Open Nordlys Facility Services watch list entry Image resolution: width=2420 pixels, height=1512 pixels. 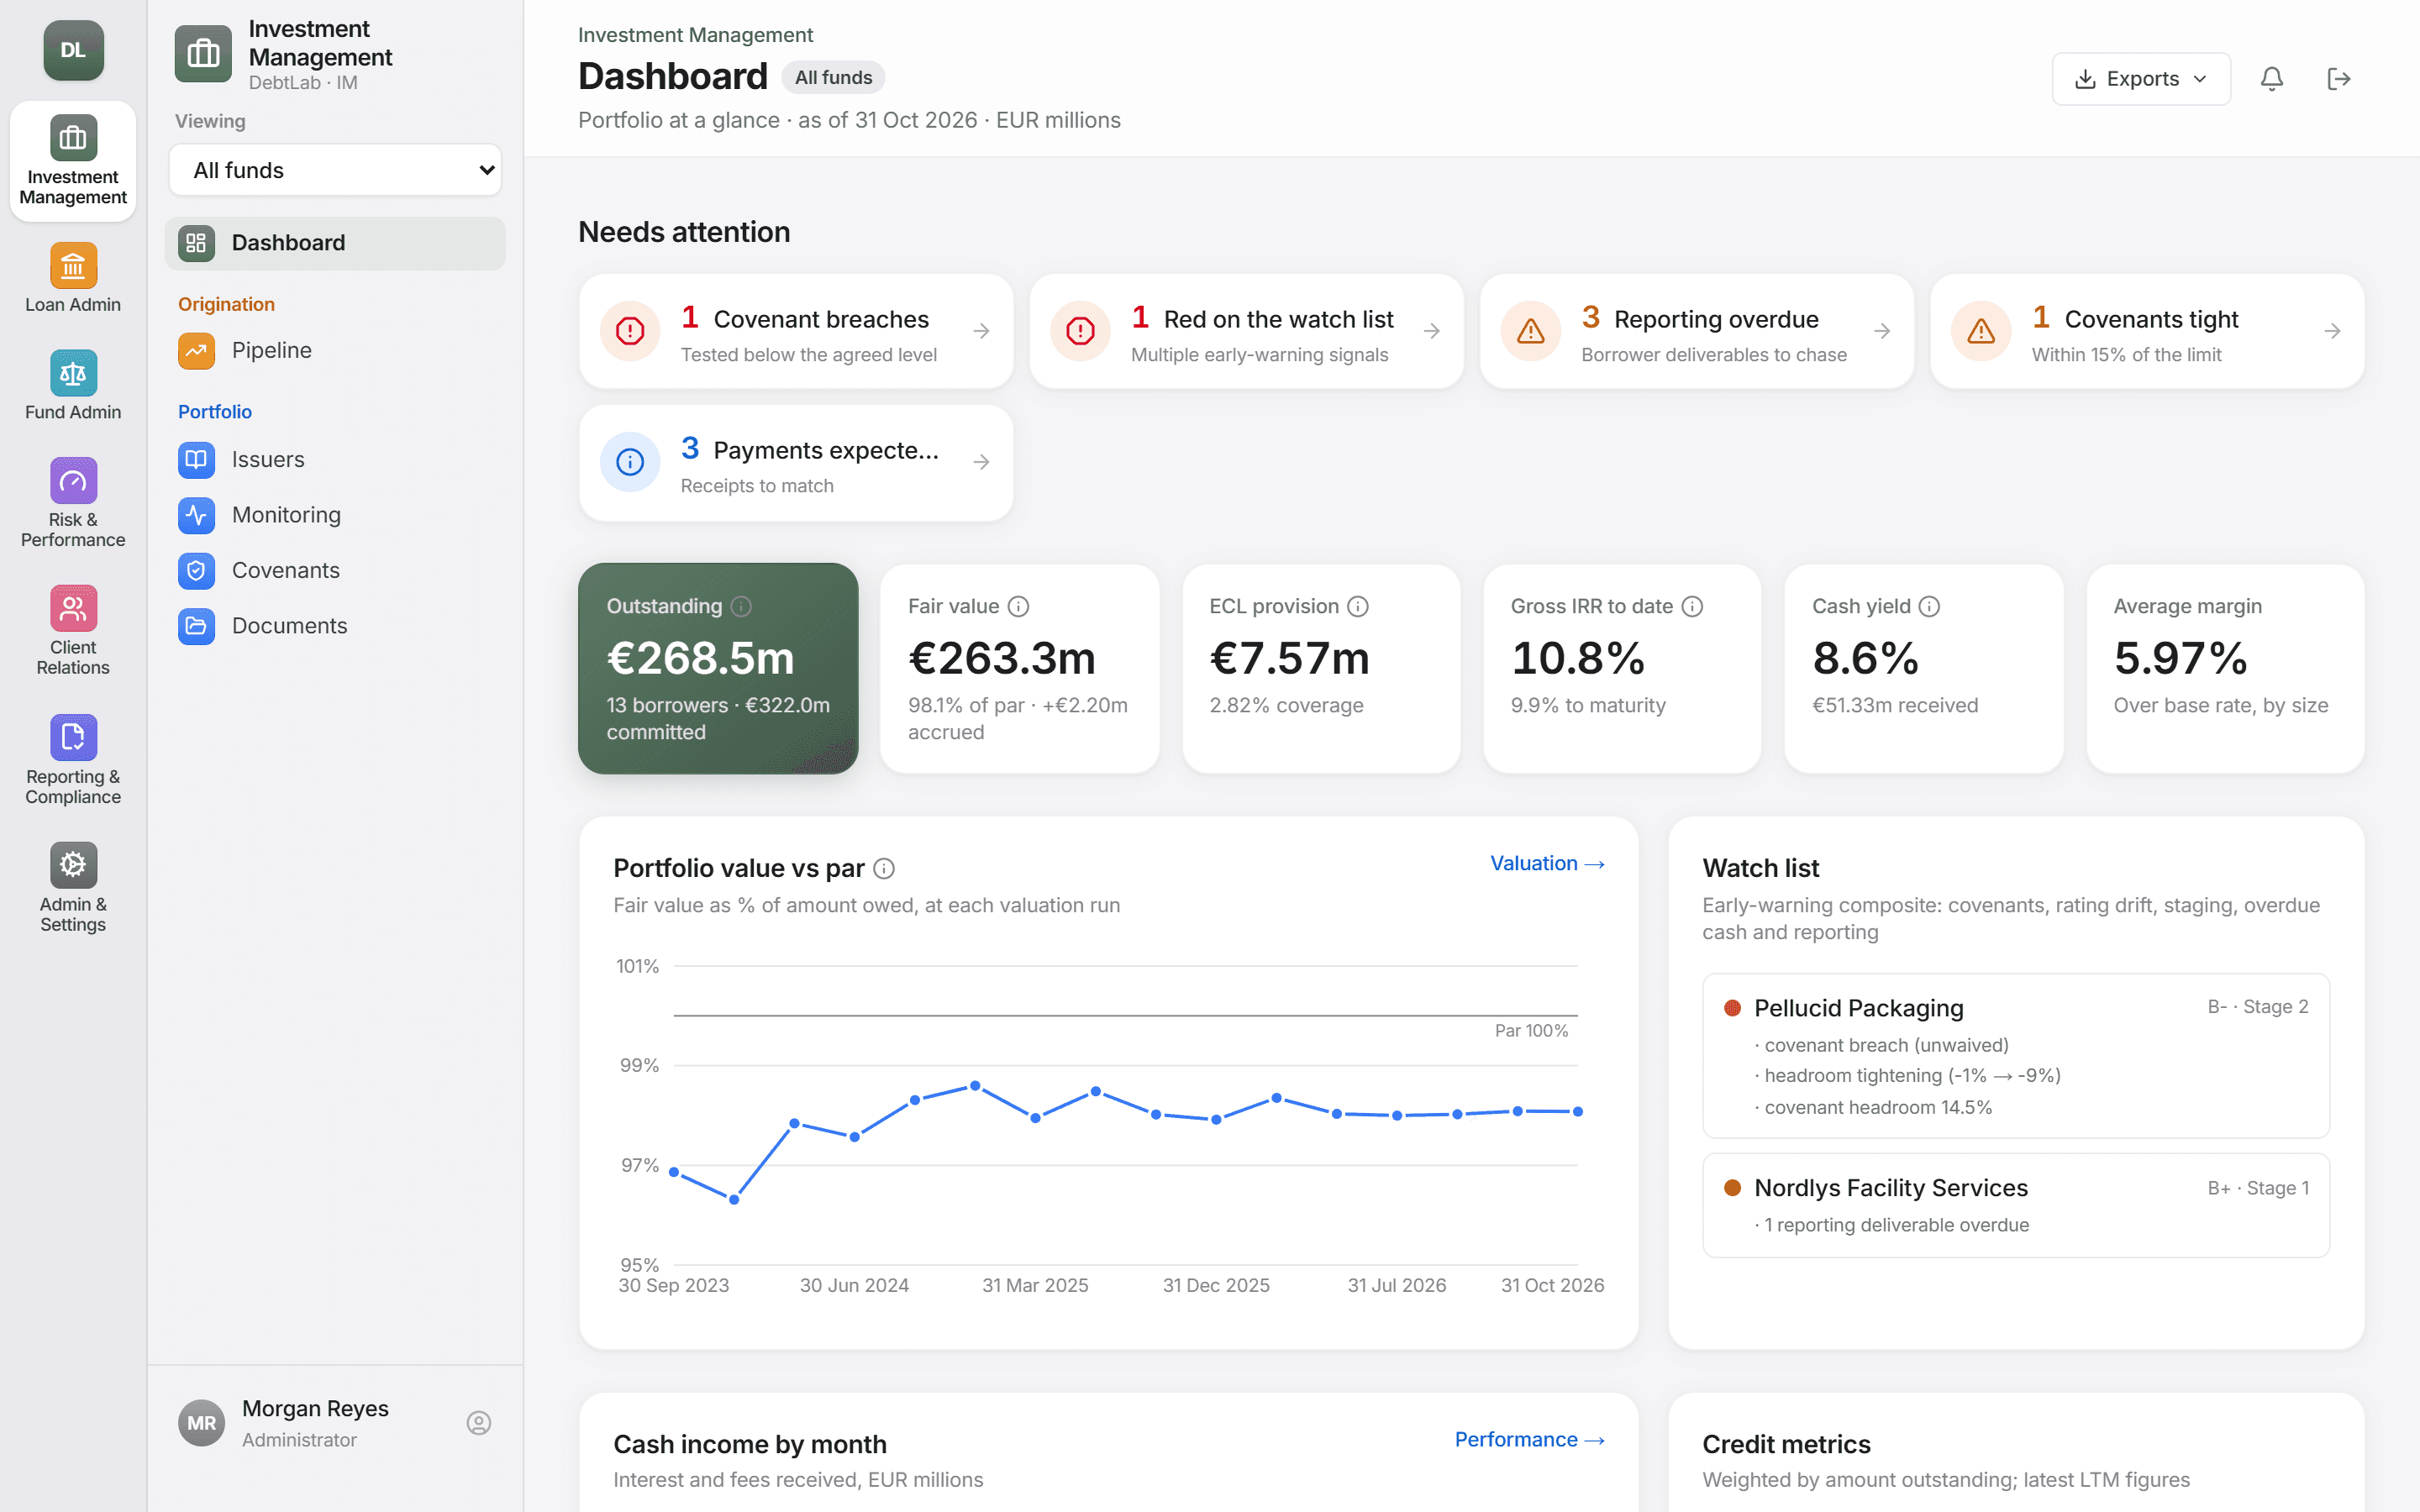click(x=2016, y=1205)
